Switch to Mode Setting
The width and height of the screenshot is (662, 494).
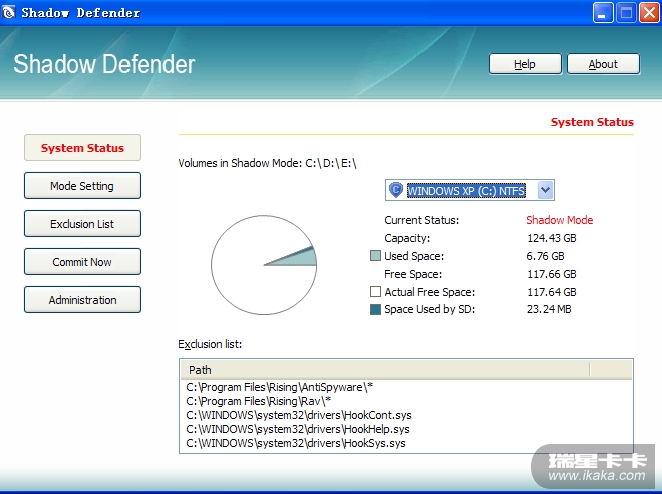(82, 186)
